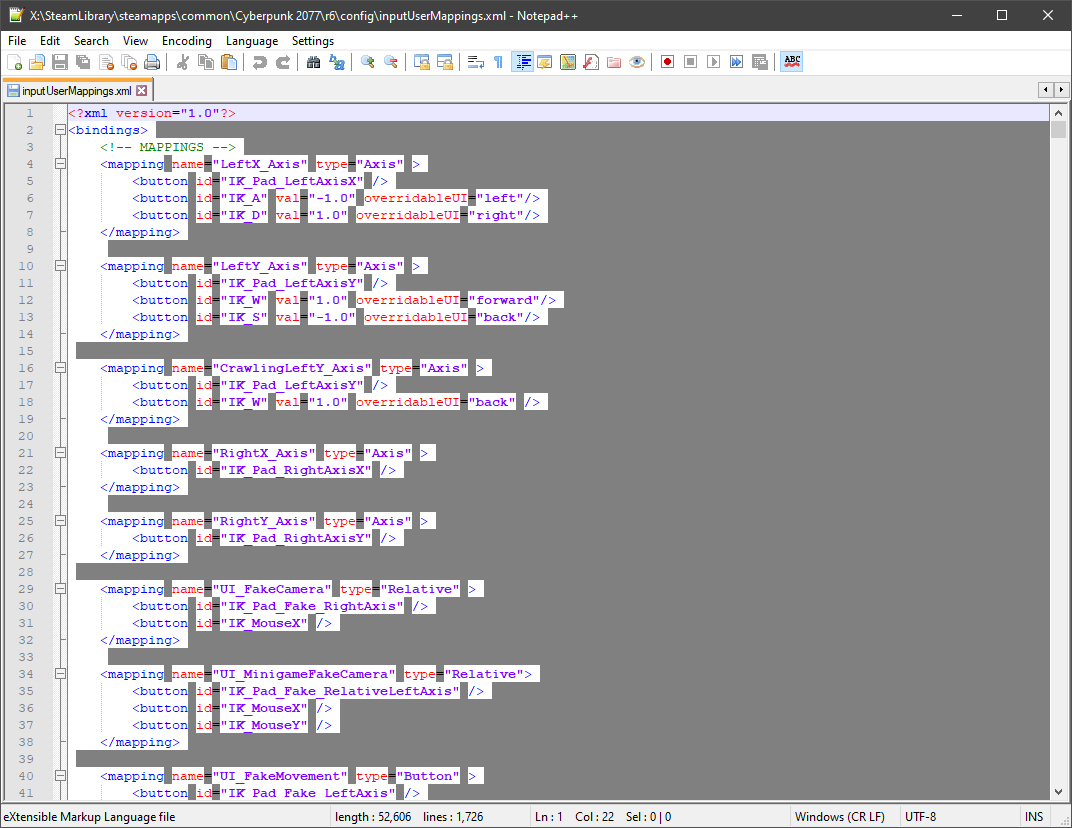Click the Cut scissors icon

point(183,62)
